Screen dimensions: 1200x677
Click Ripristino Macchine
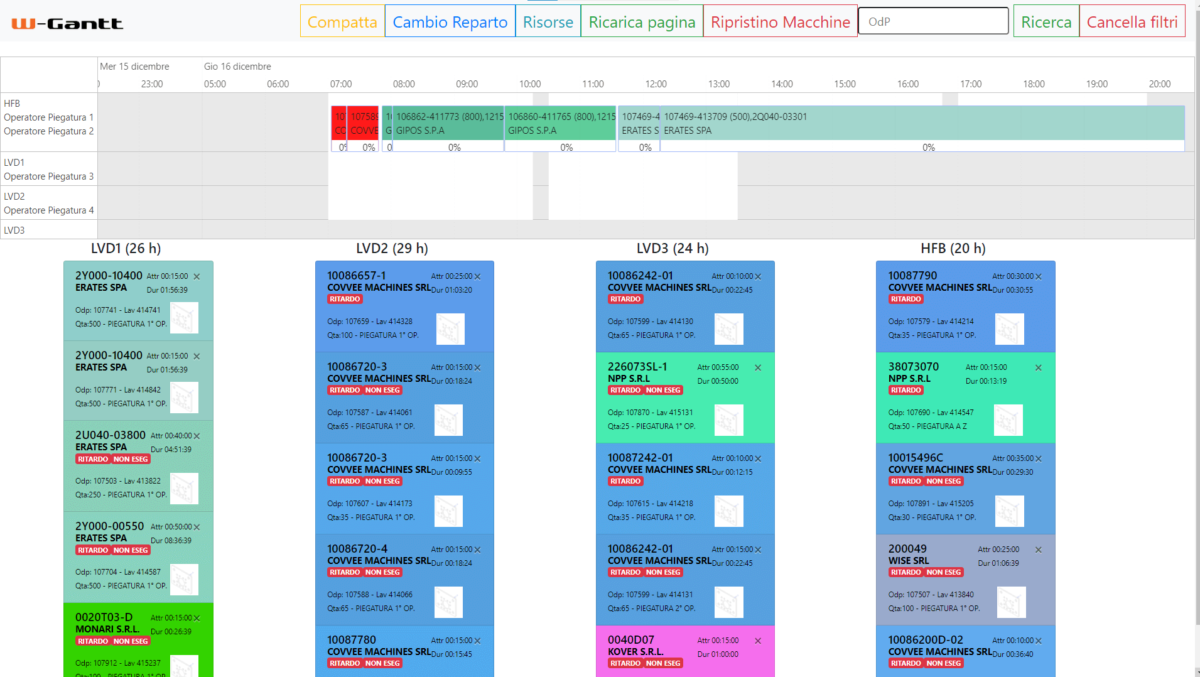782,20
